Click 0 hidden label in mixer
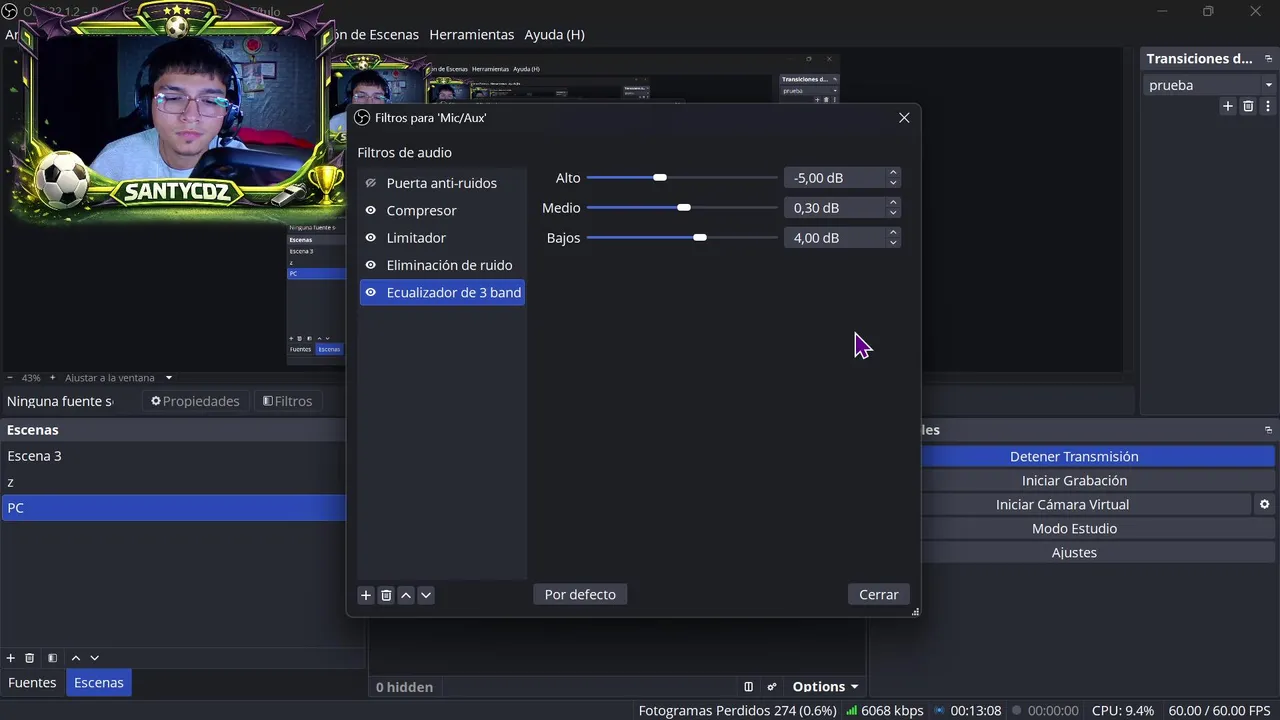 tap(404, 687)
